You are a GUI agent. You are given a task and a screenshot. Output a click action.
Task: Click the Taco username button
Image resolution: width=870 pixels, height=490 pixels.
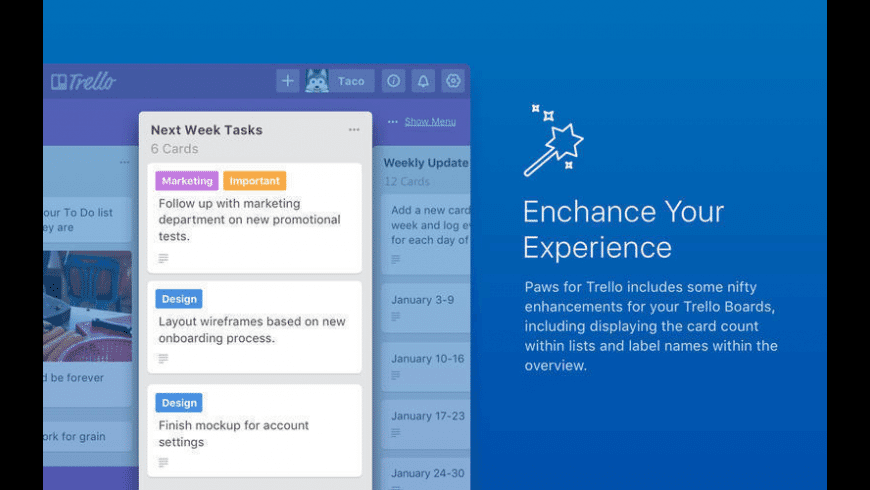pos(351,81)
